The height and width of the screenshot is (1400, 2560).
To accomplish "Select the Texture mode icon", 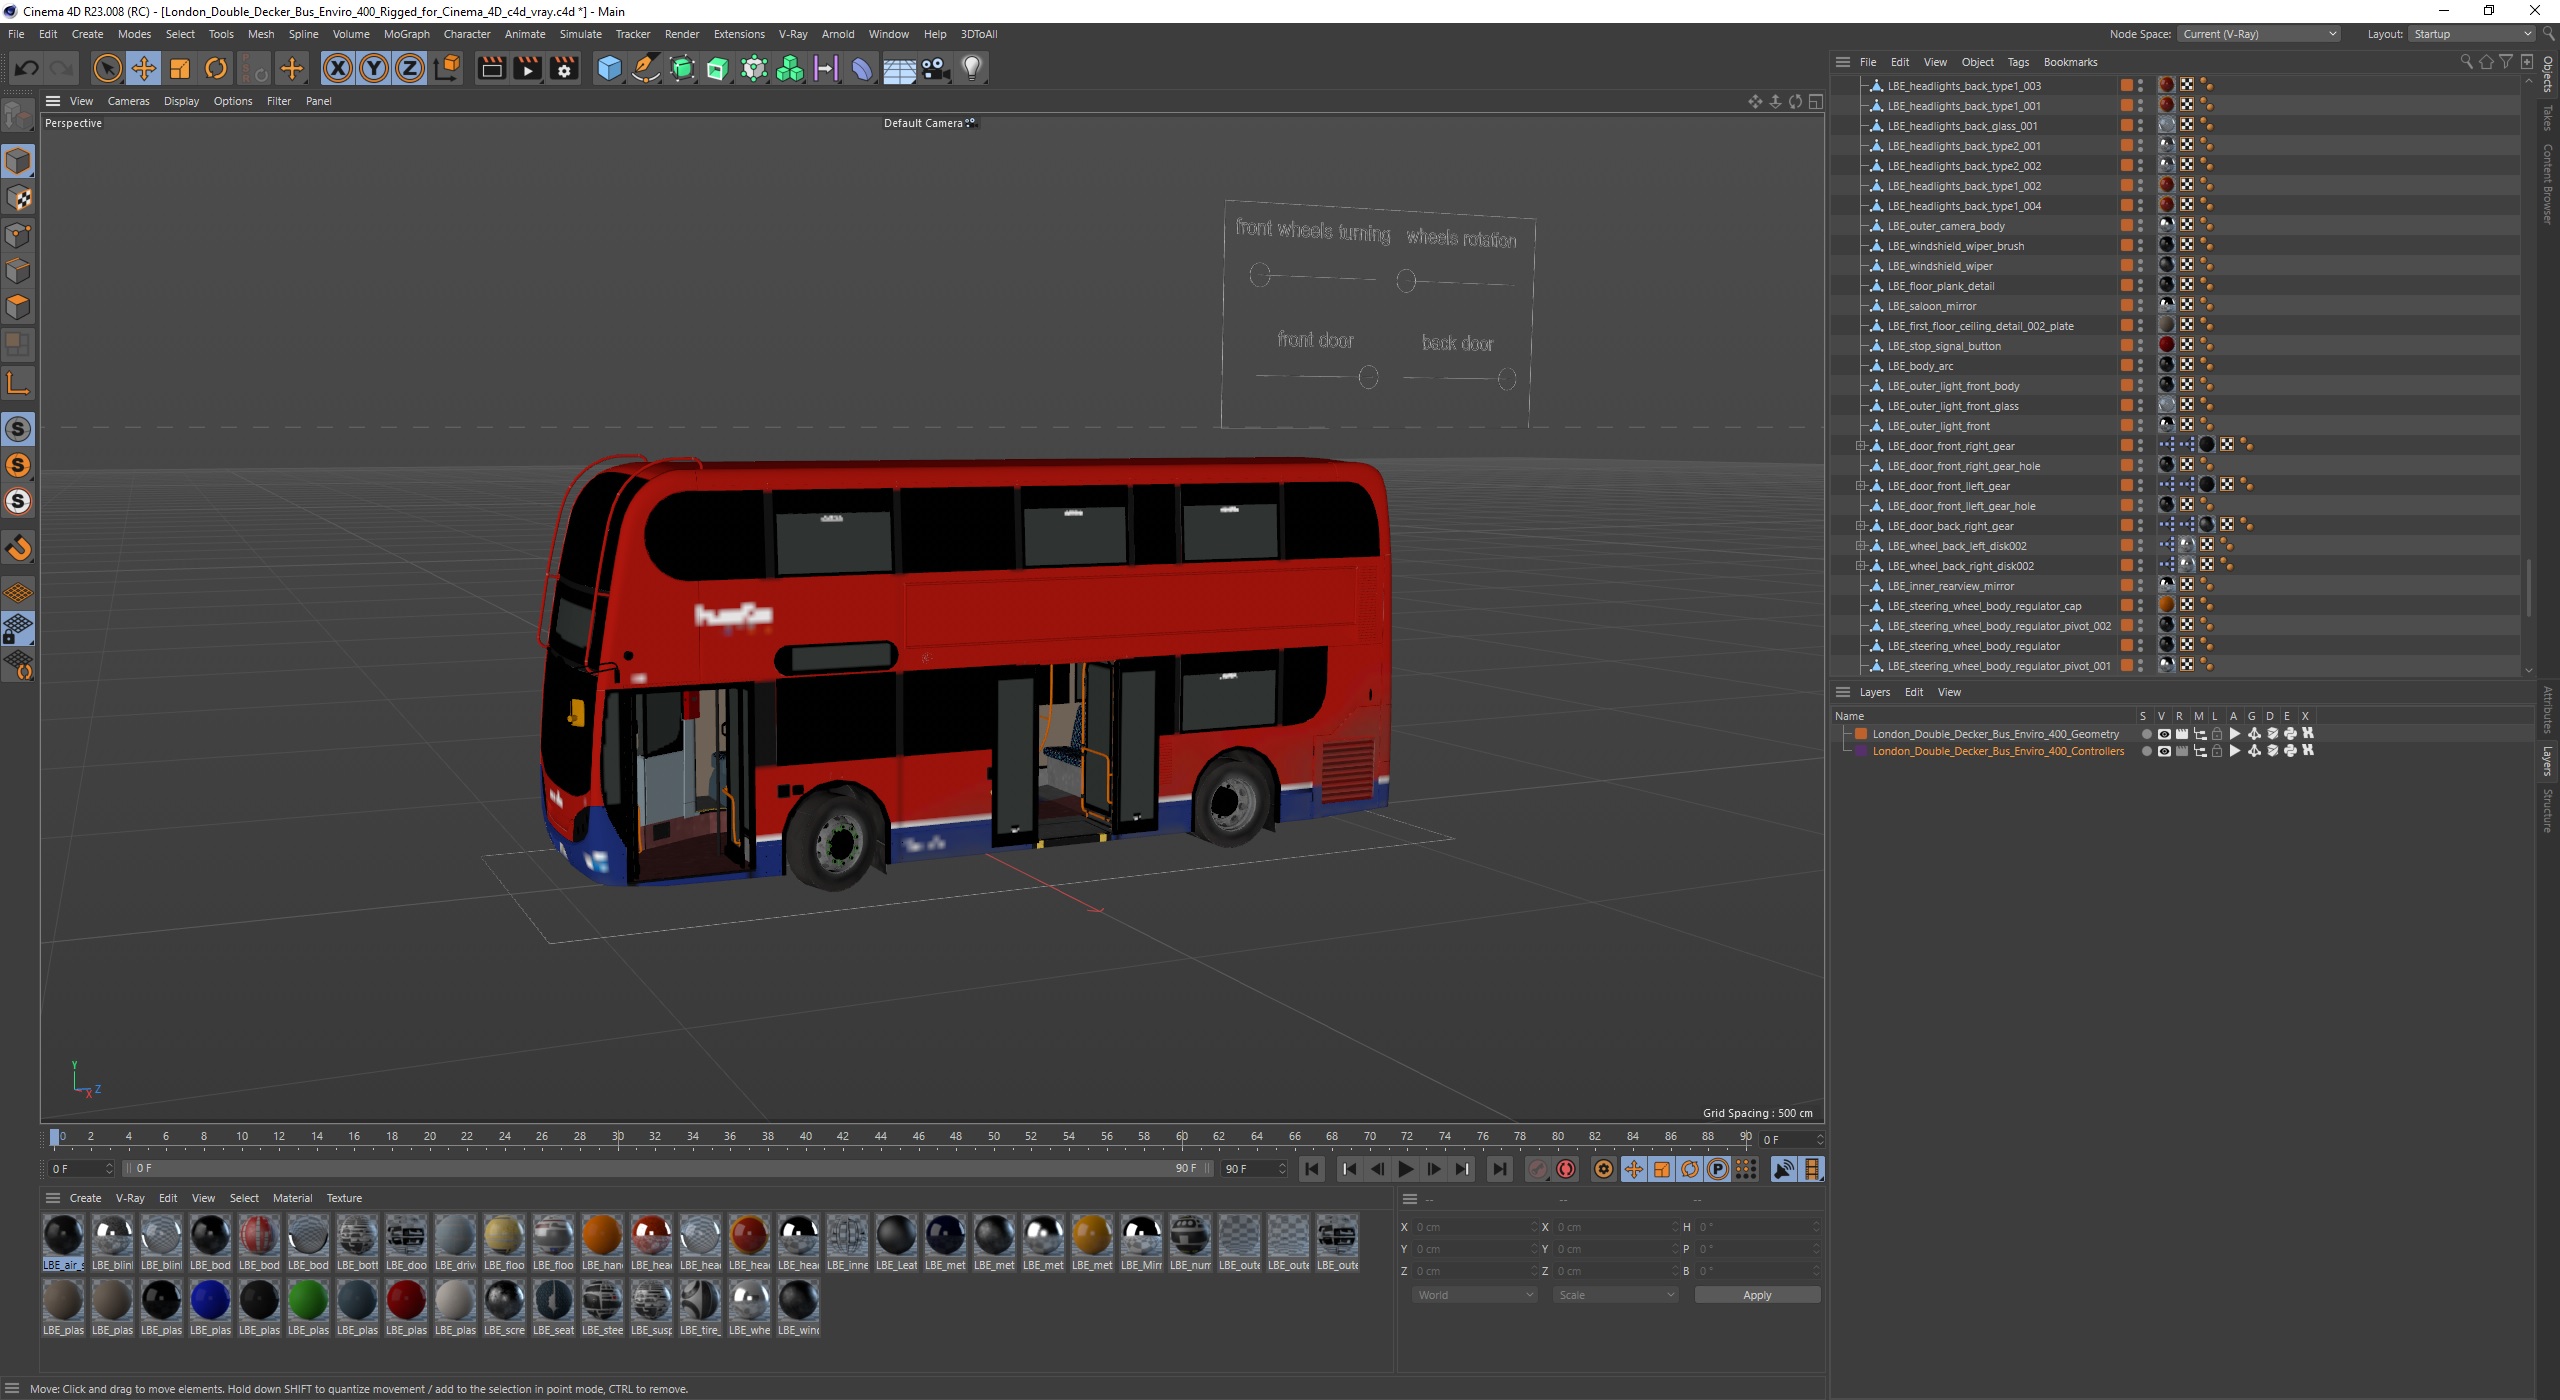I will (x=18, y=198).
